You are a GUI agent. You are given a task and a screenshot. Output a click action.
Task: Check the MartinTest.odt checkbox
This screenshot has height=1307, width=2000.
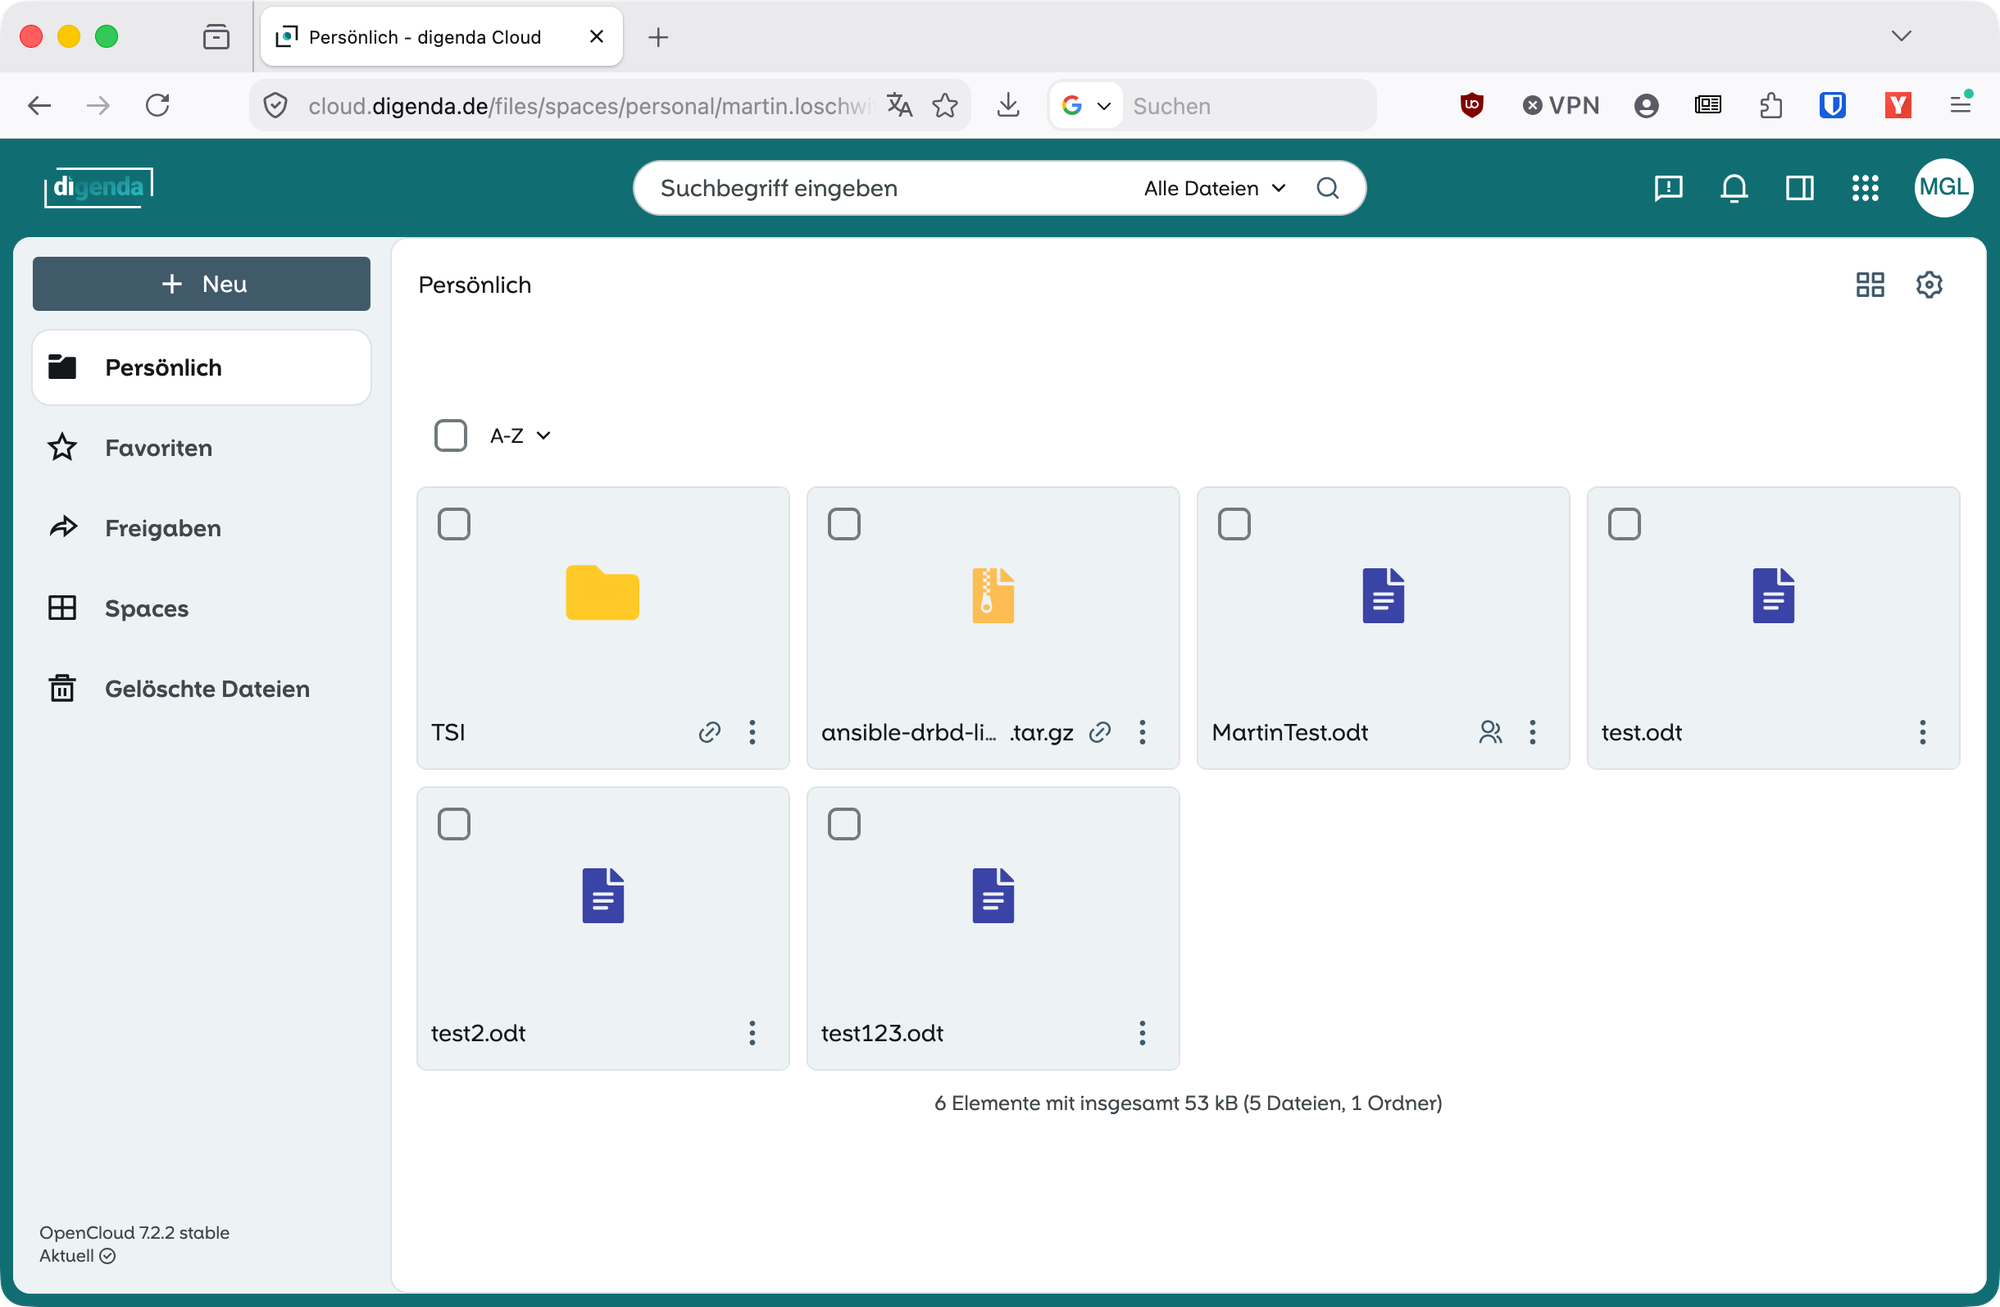coord(1234,524)
